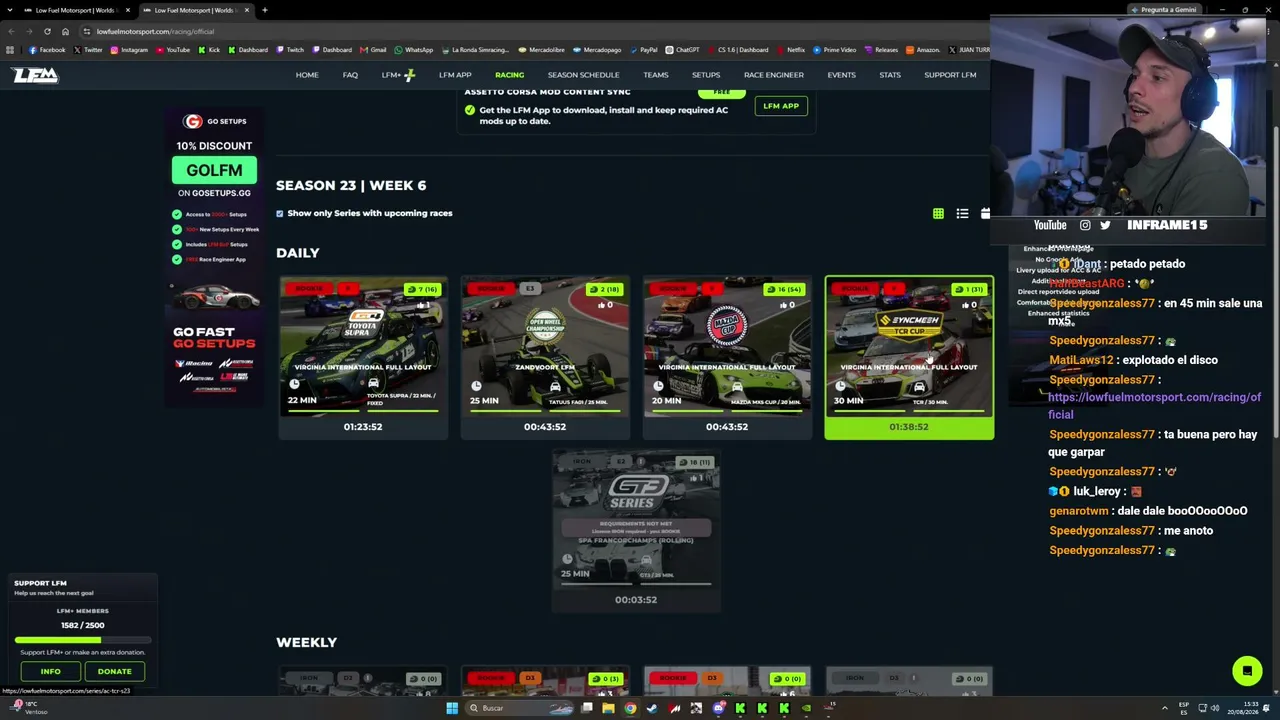Open the Open Wheel Championship Zandvoort card
Screen dimensions: 1280x720
pos(545,357)
